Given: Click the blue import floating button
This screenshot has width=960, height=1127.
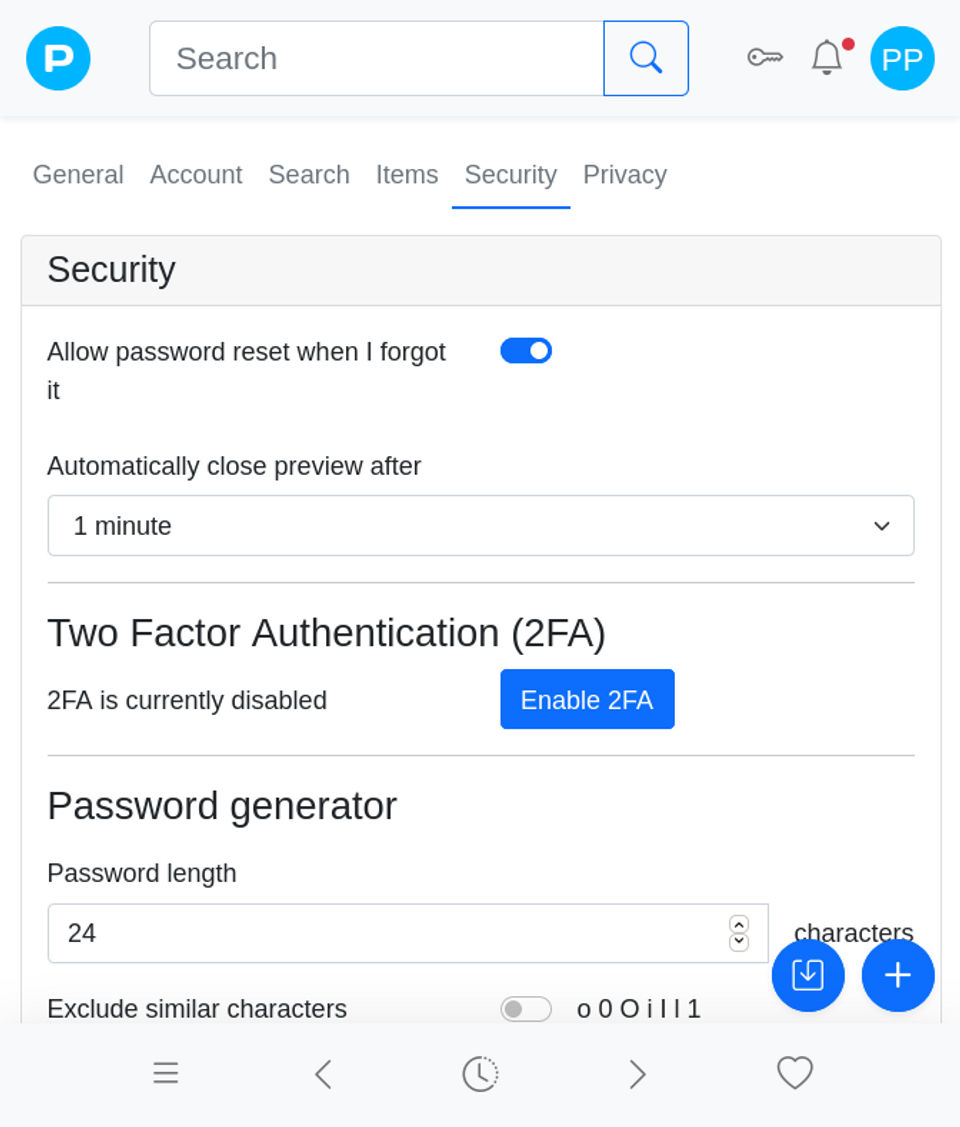Looking at the screenshot, I should tap(808, 975).
